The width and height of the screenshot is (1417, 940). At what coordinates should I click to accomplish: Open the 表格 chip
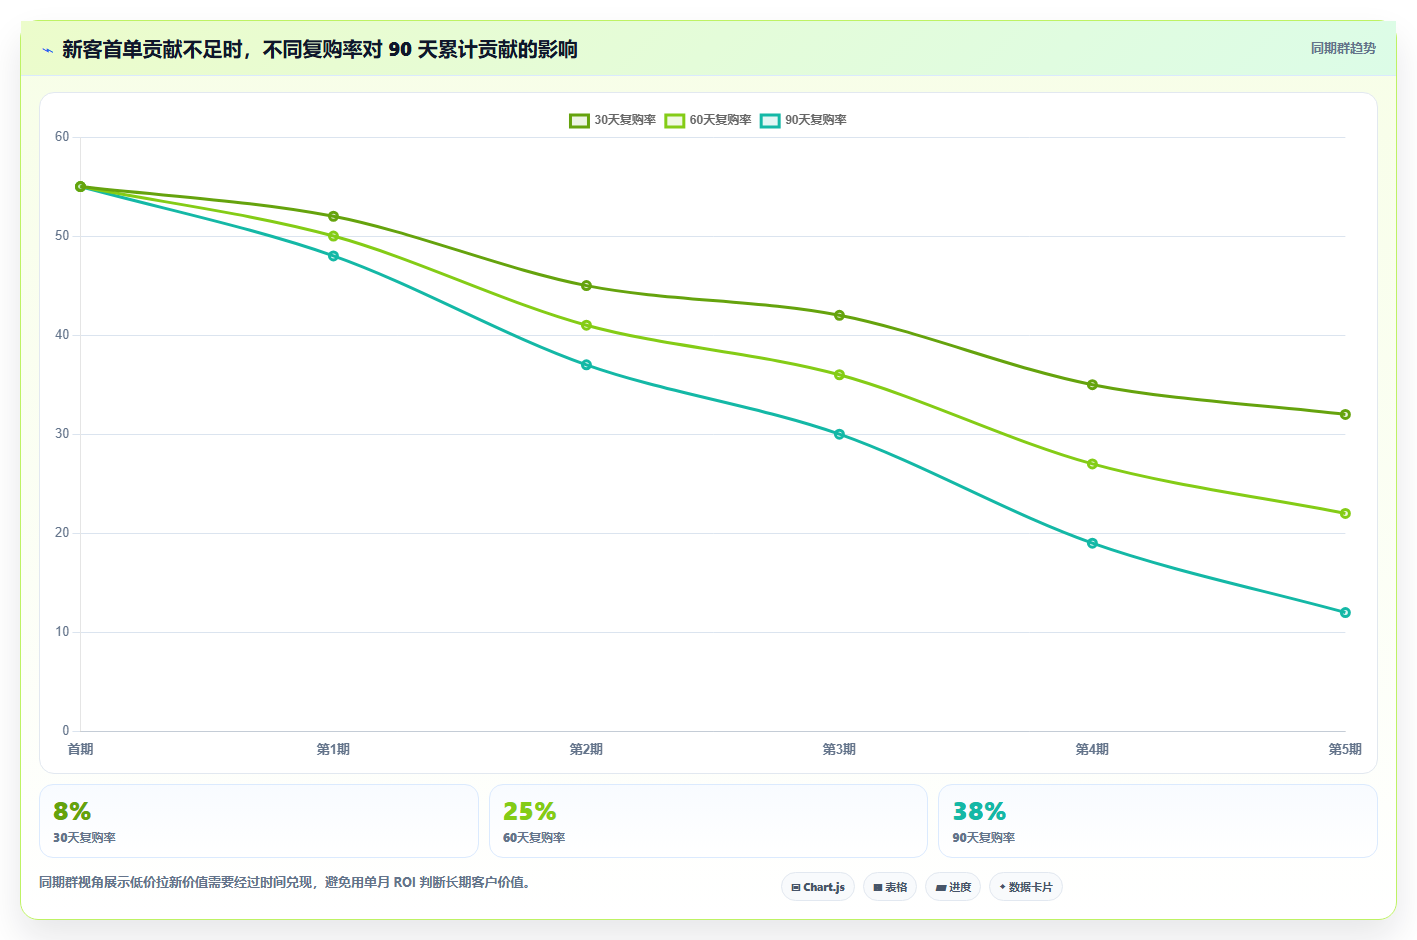pyautogui.click(x=890, y=887)
